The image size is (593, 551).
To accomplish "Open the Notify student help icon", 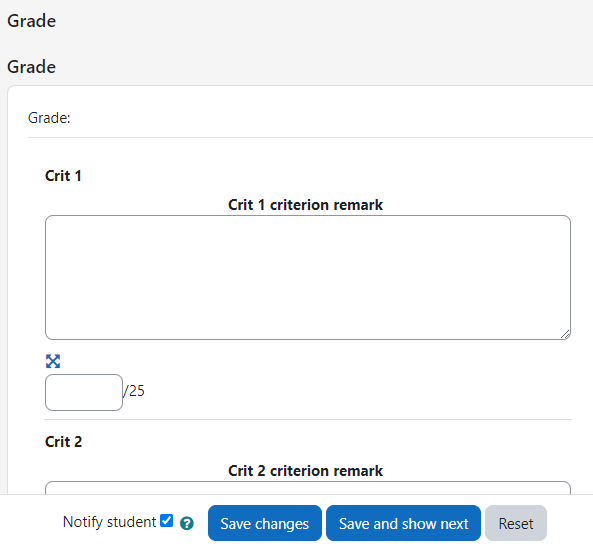I will [186, 523].
